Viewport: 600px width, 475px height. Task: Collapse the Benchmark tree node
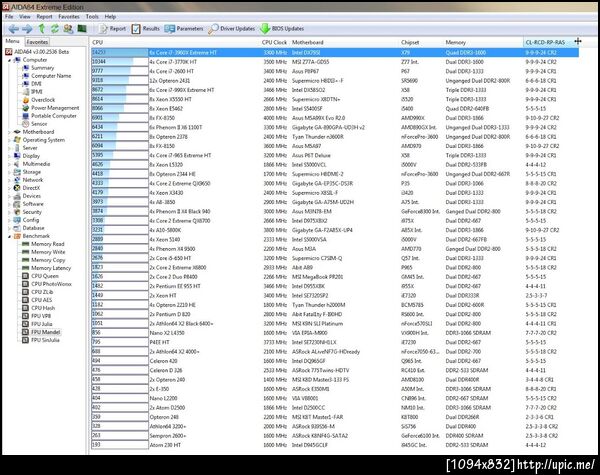10,236
